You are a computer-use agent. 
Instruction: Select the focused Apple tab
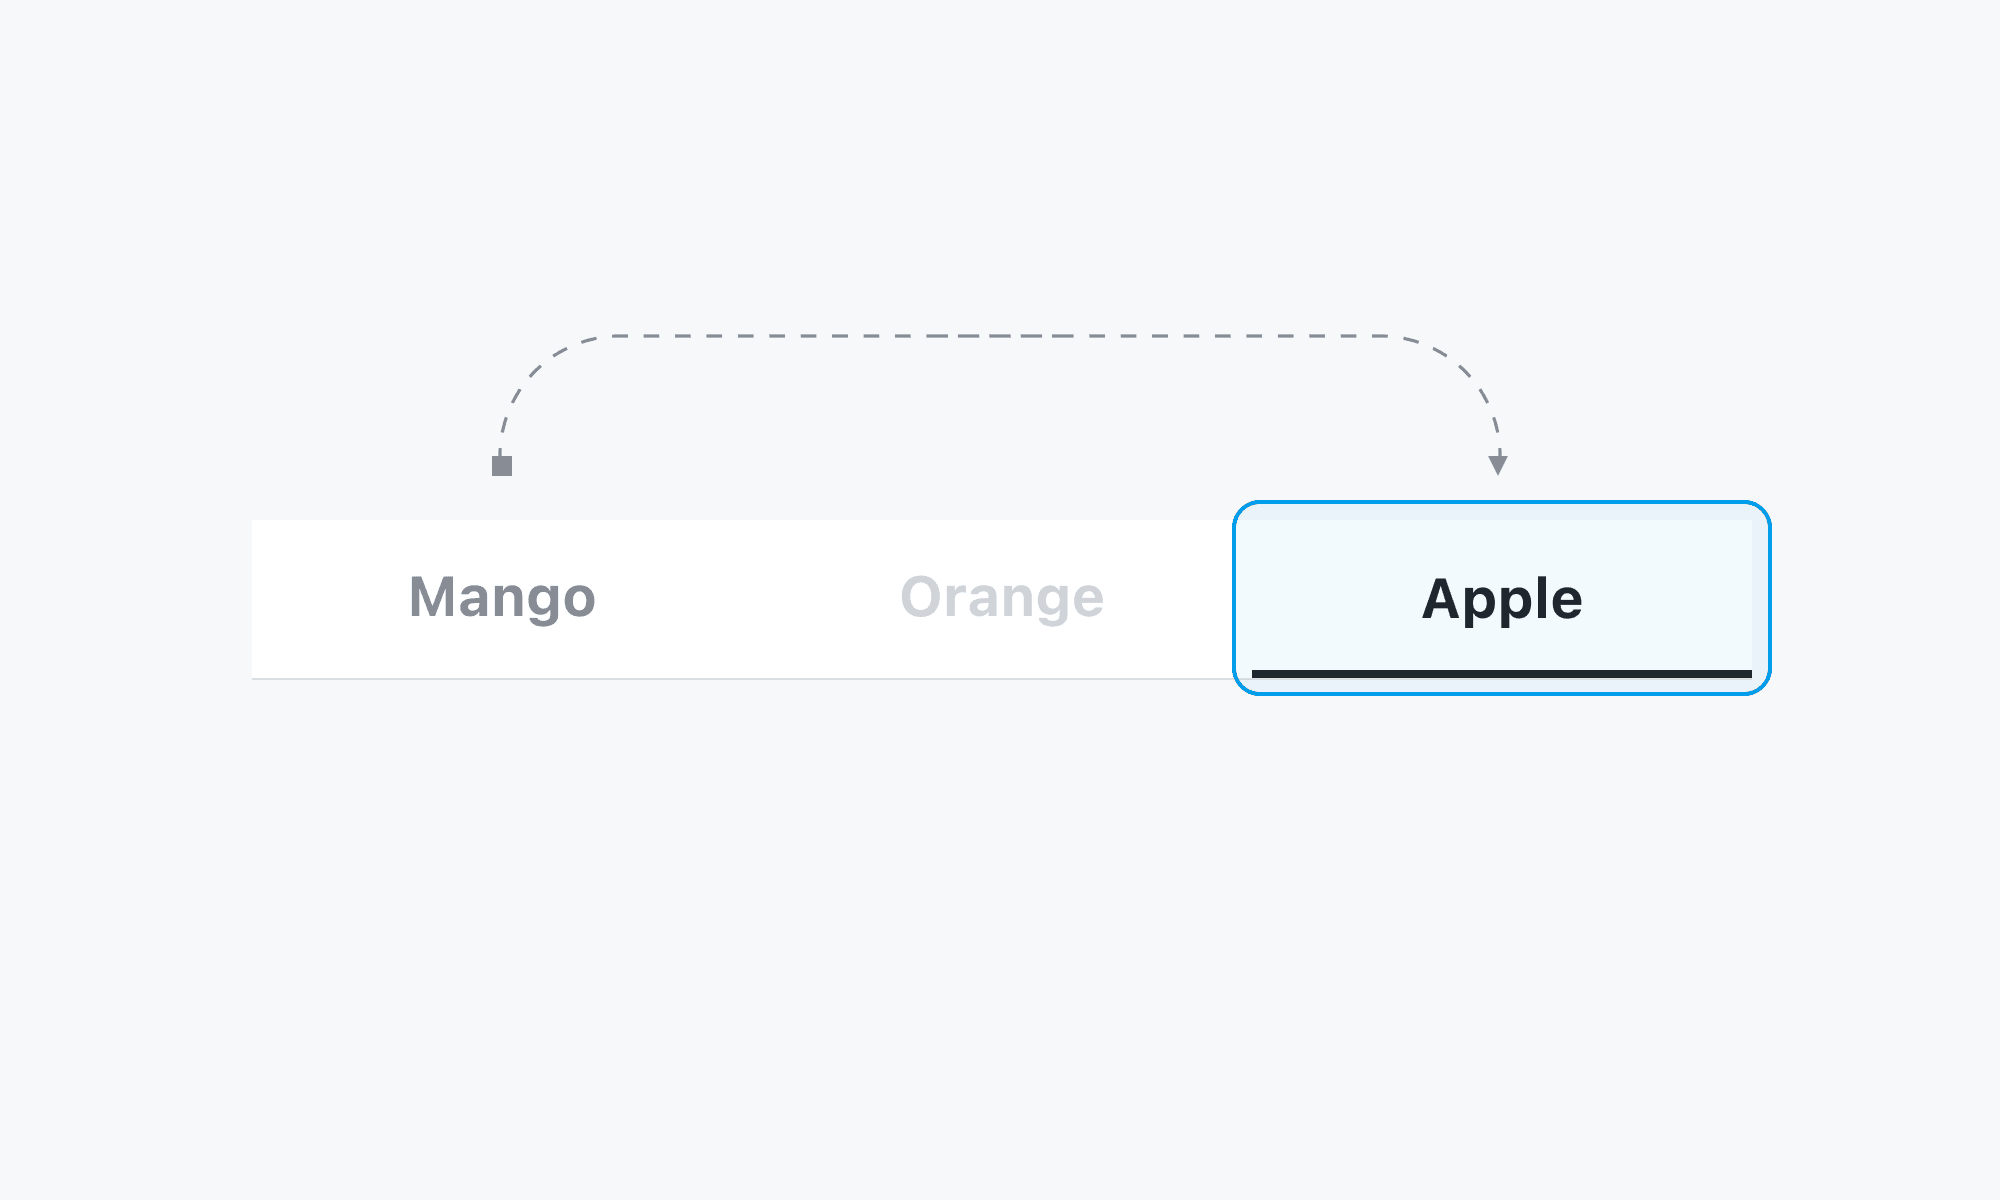[x=1501, y=598]
